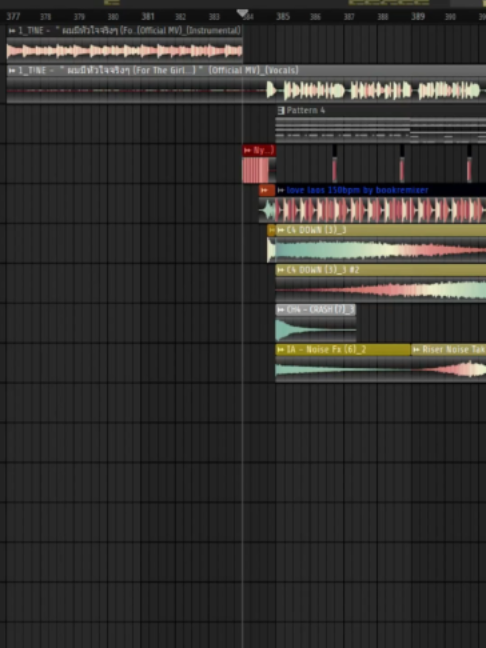Screen dimensions: 486x648
Task: Open the CH4 - CRASH (7)_3 clip menu icon
Action: (281, 310)
